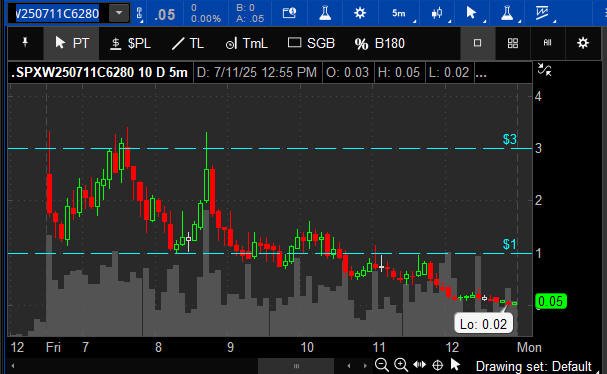Open chart settings gear in top bar

click(360, 13)
